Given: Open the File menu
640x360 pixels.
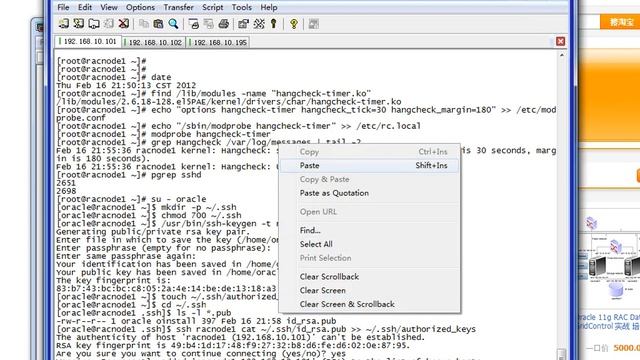Looking at the screenshot, I should (x=63, y=7).
